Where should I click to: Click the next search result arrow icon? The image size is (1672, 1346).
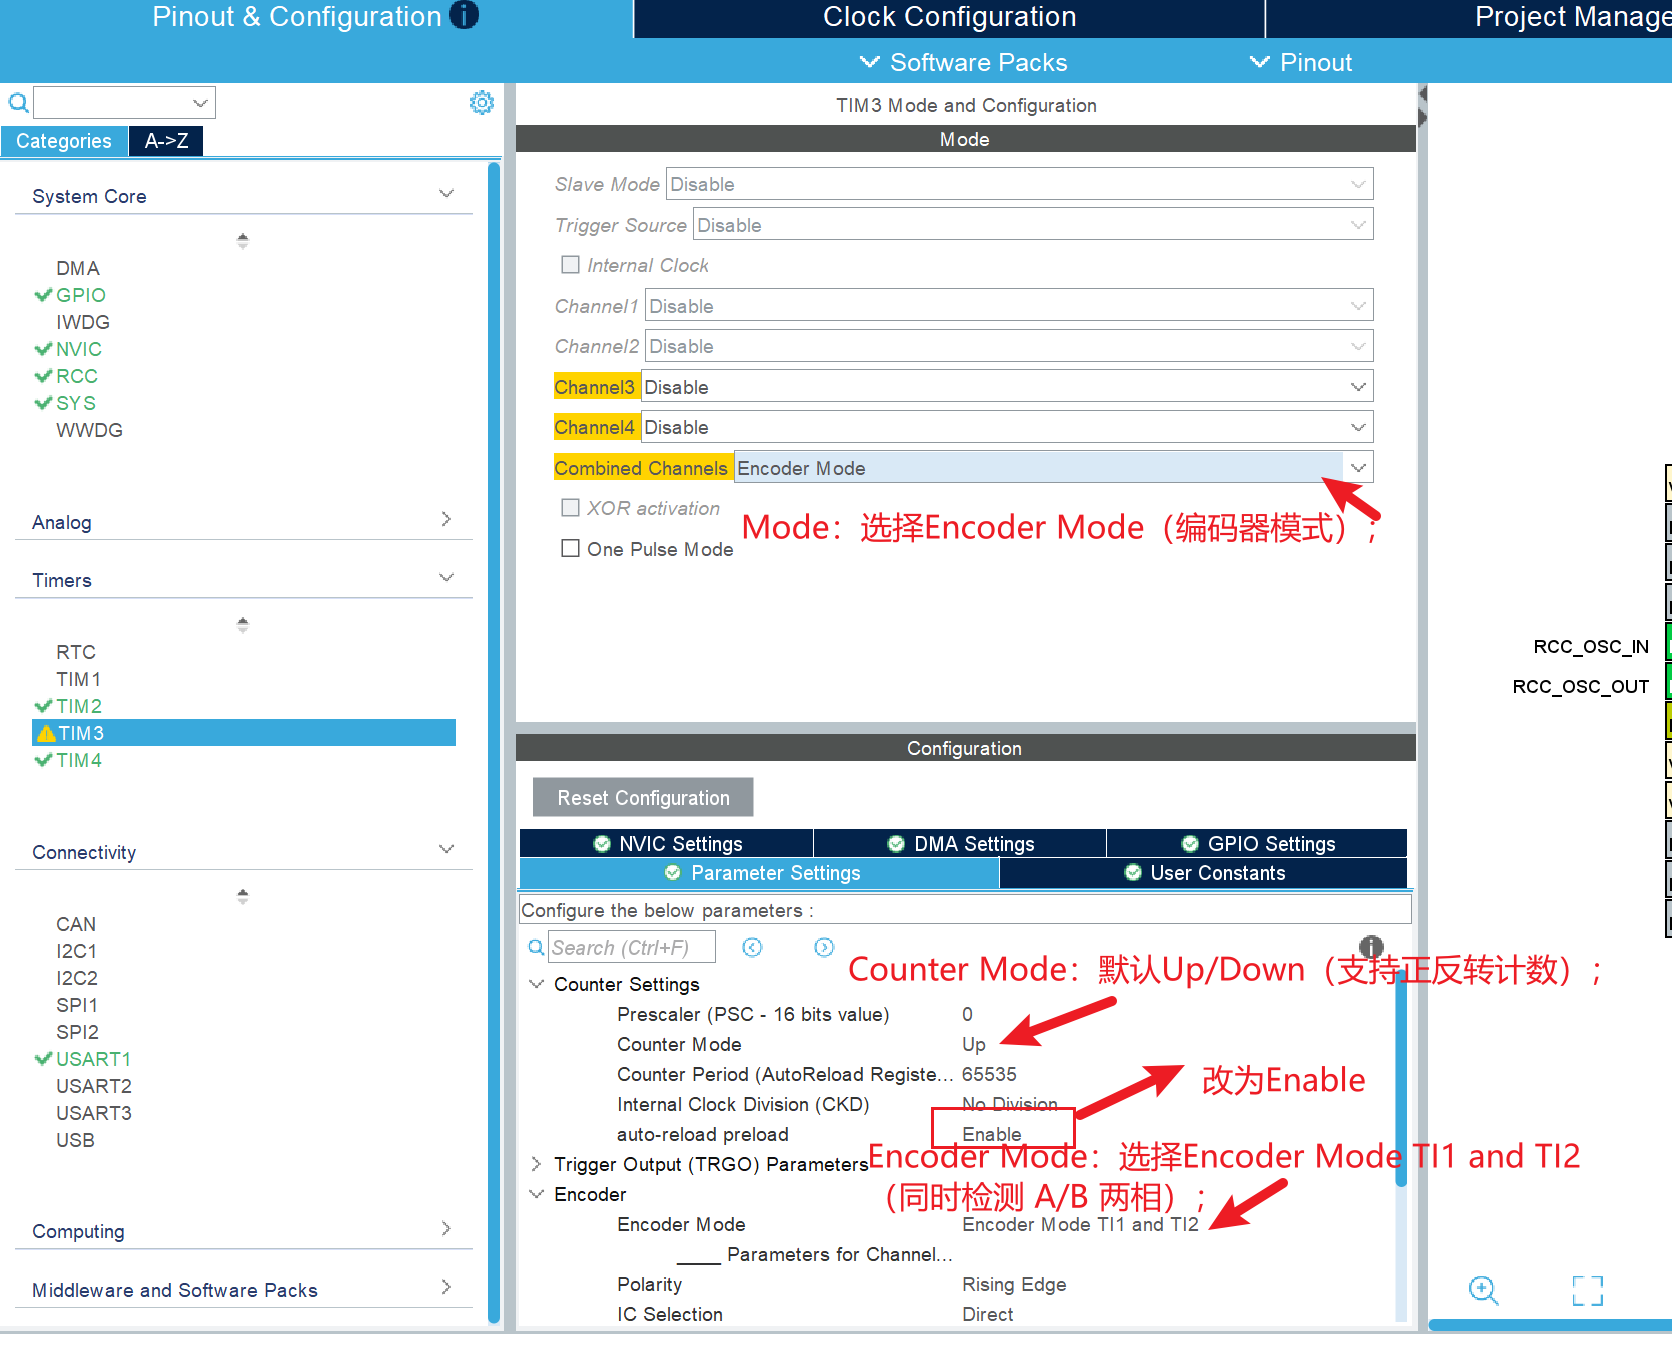click(x=824, y=947)
